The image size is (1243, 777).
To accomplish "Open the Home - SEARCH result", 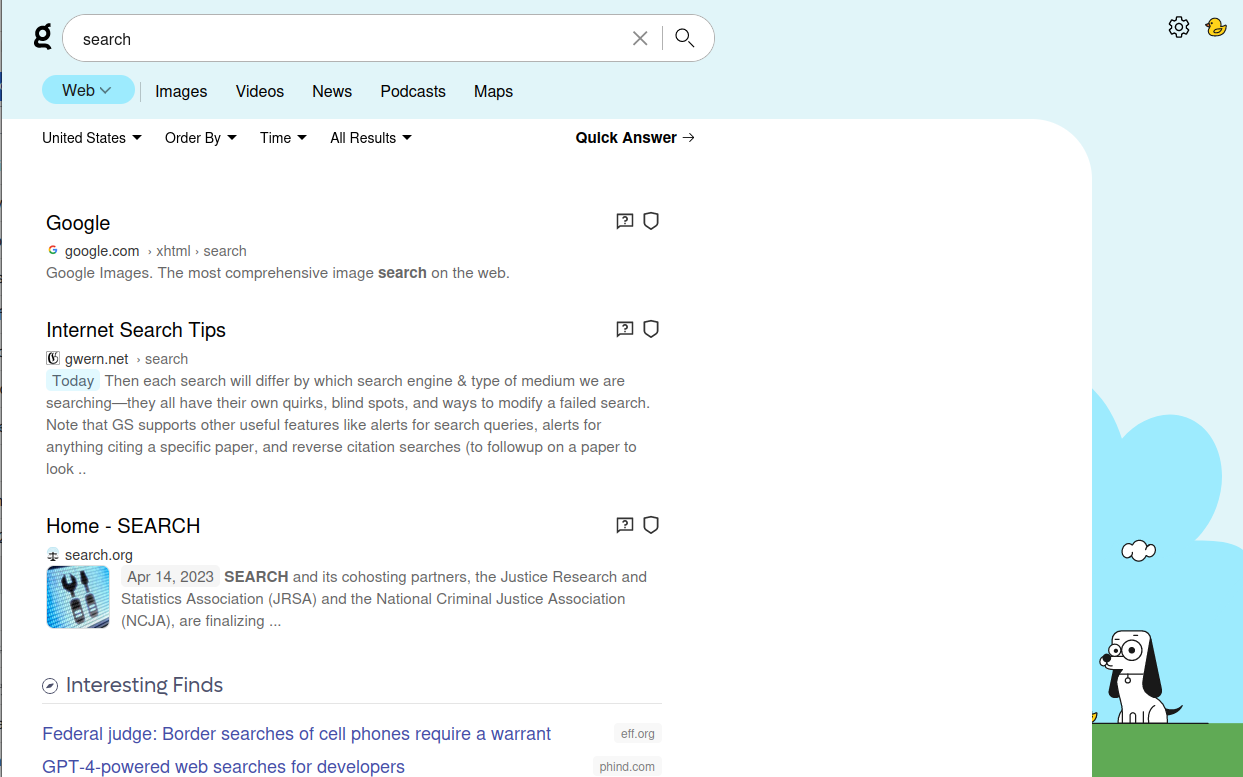I will [123, 526].
